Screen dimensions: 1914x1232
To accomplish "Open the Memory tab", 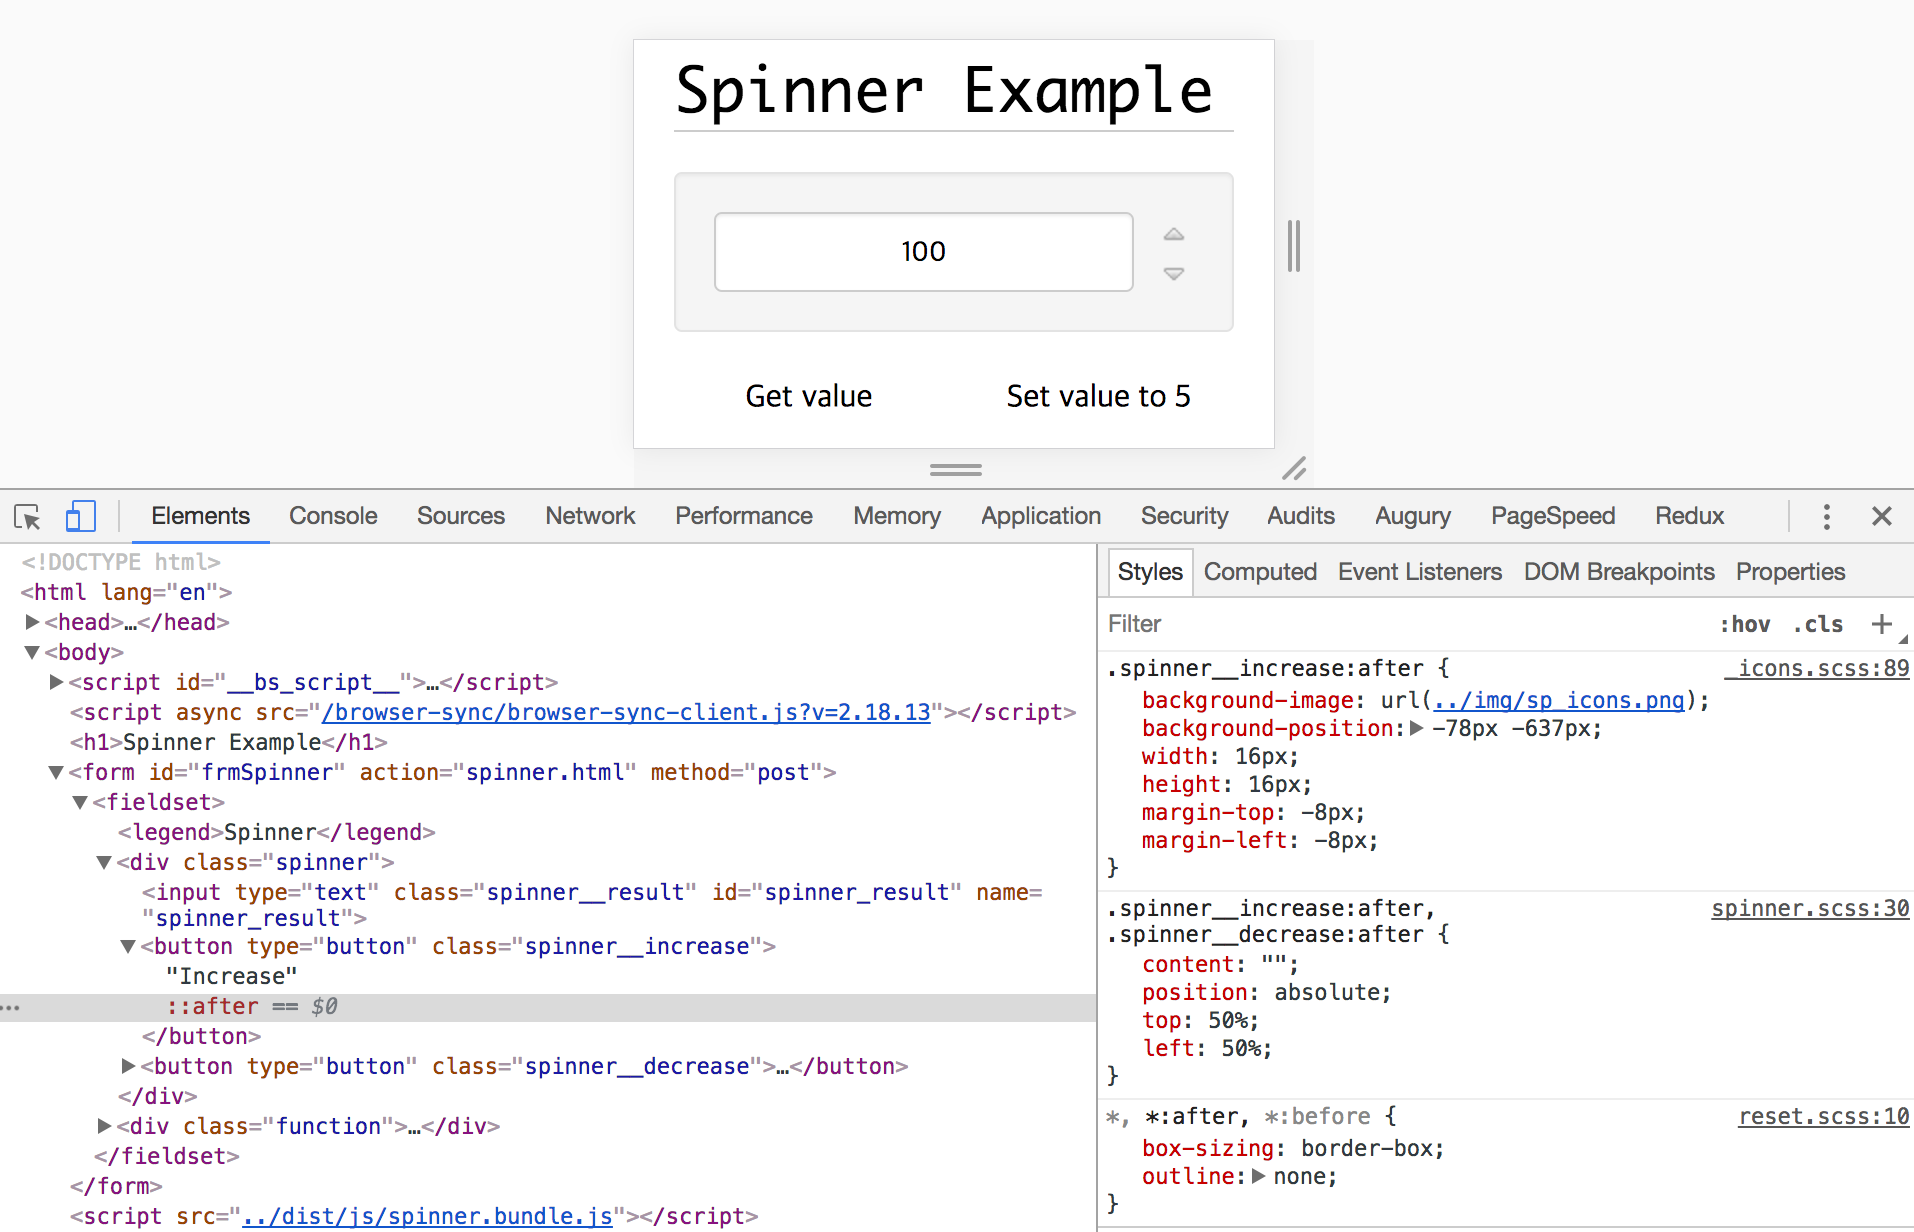I will click(x=897, y=516).
